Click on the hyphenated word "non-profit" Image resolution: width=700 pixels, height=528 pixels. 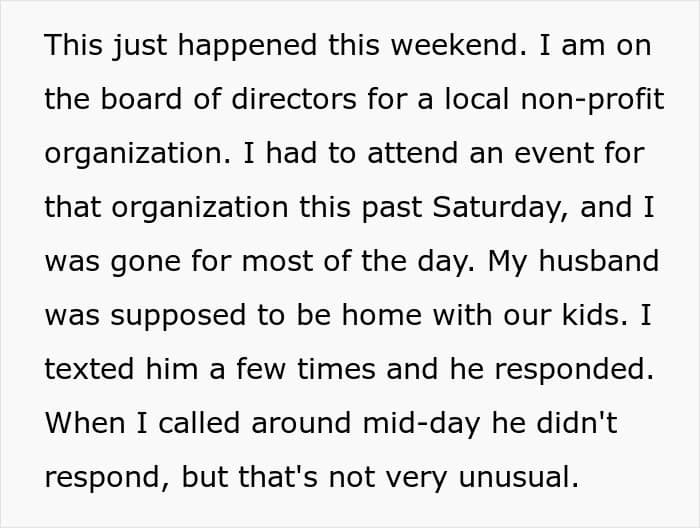tap(592, 101)
